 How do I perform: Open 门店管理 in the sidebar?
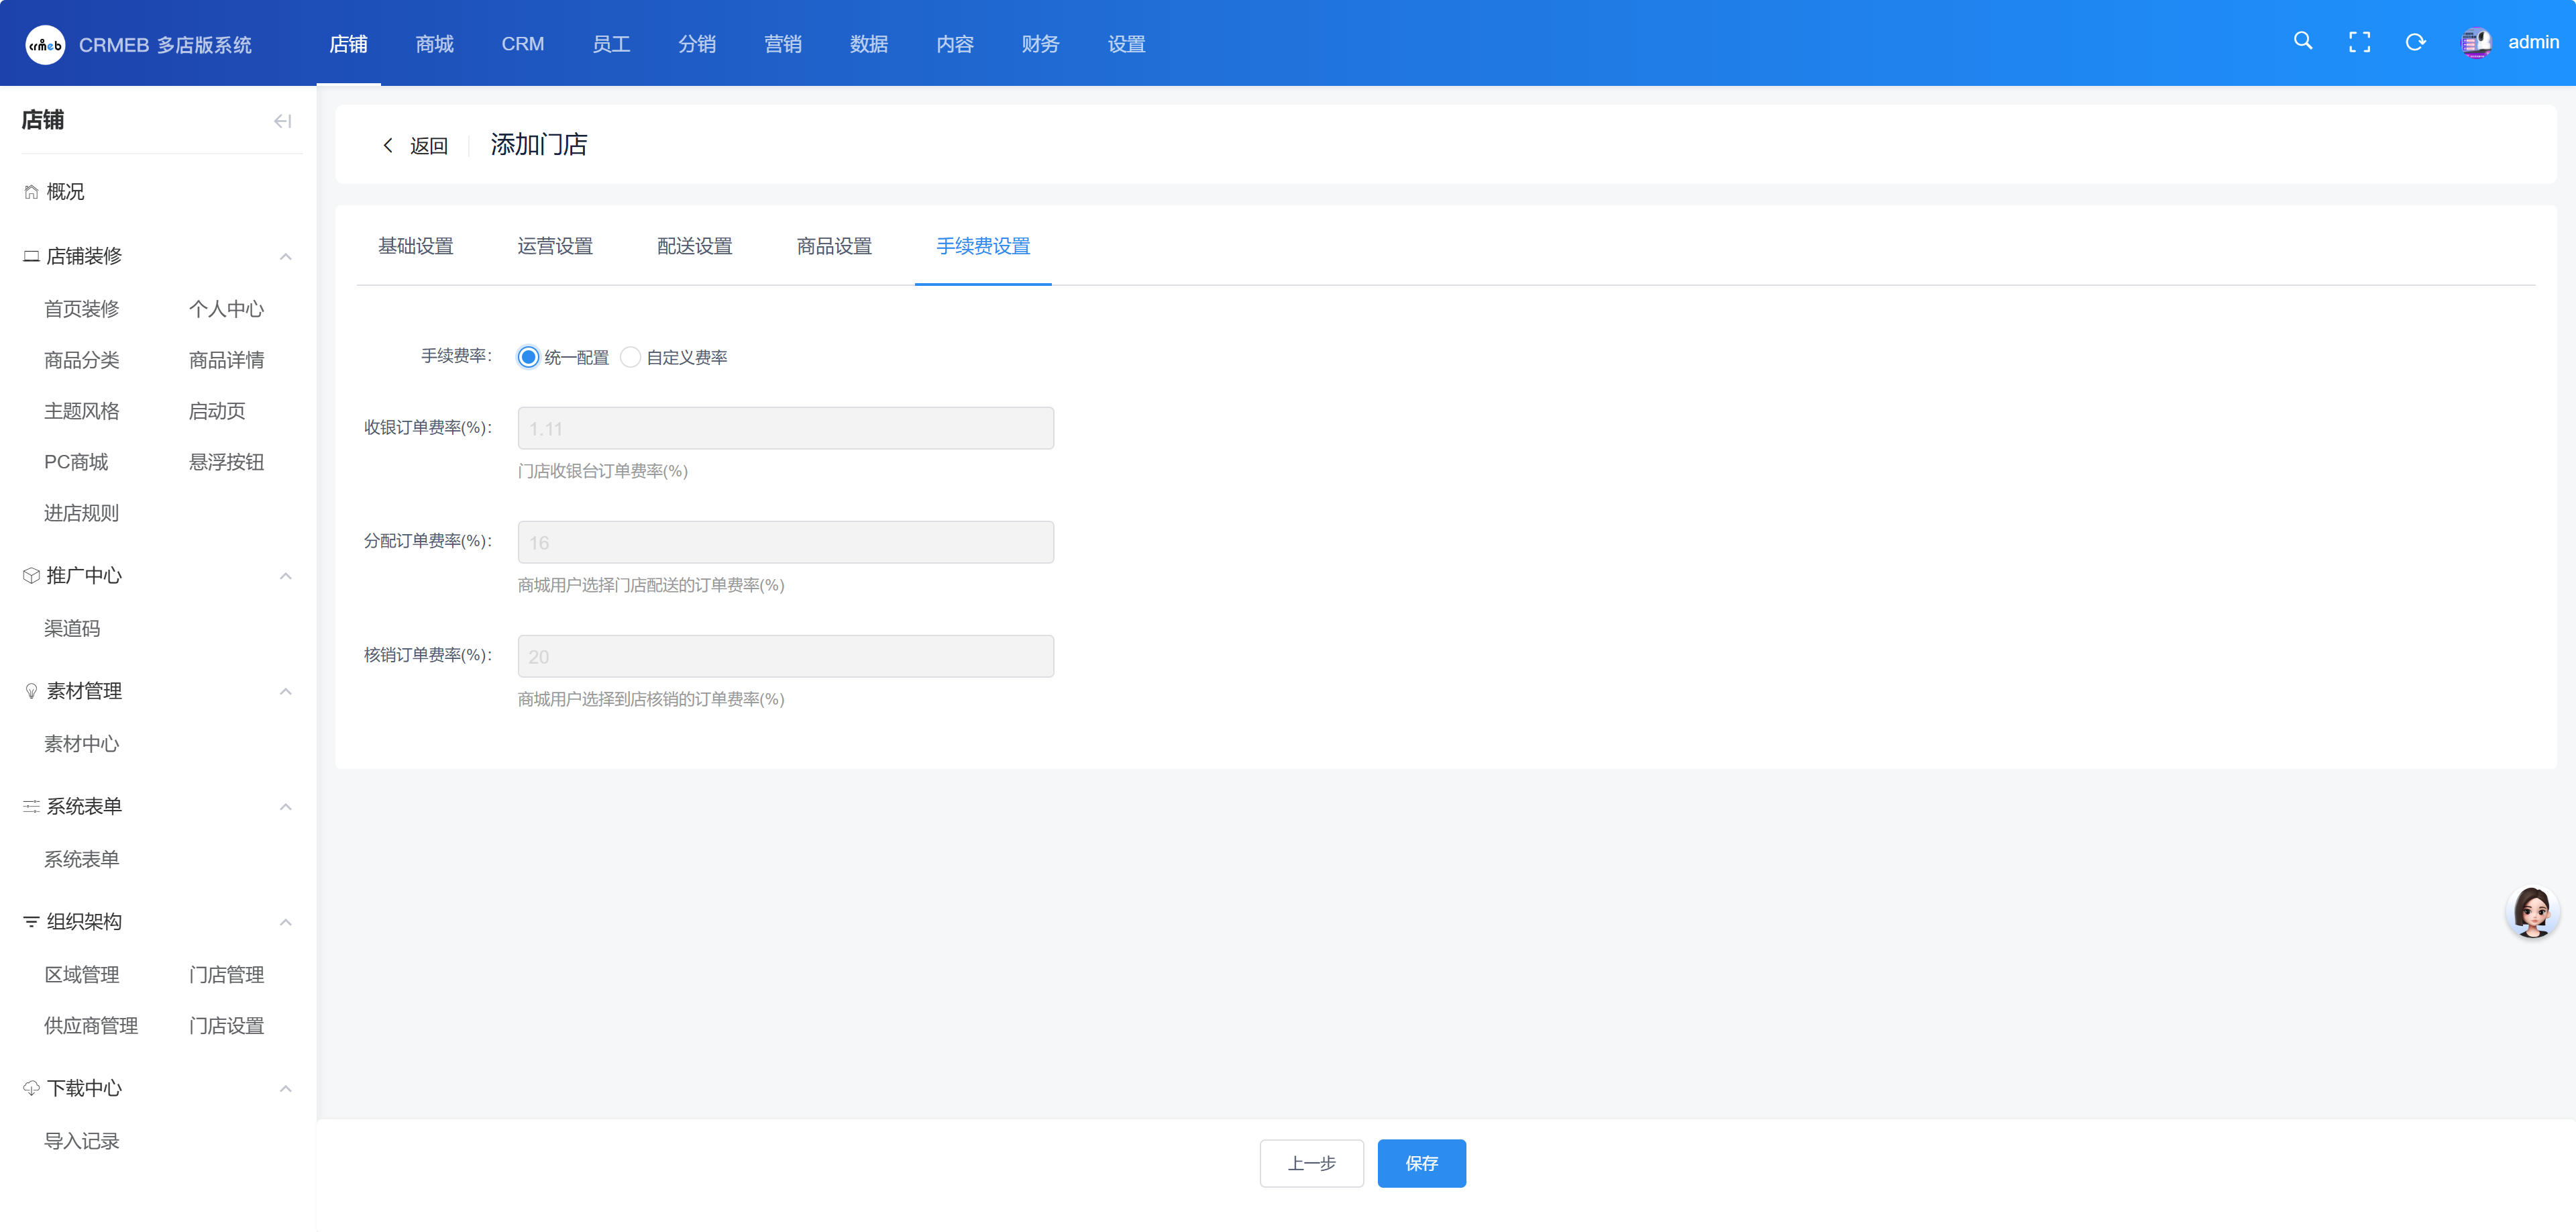click(226, 975)
